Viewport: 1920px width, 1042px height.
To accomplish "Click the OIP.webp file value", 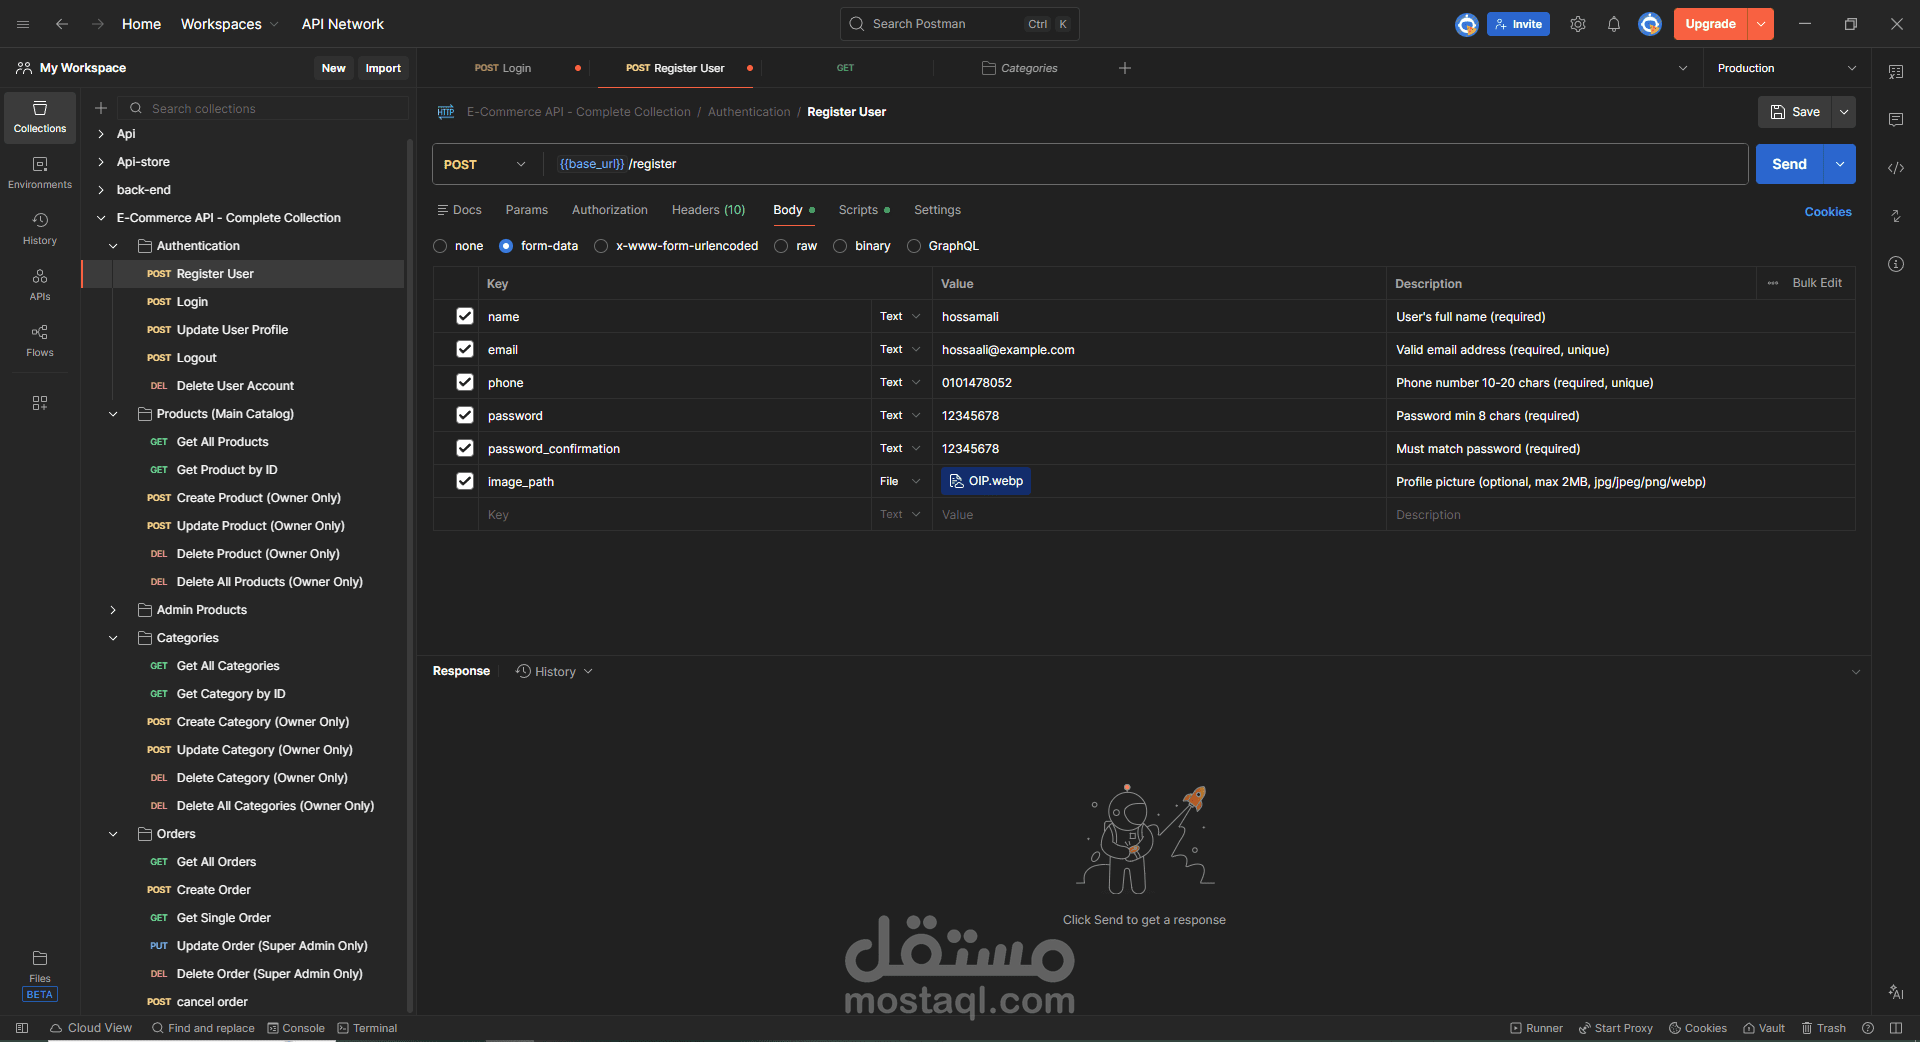I will (x=986, y=481).
